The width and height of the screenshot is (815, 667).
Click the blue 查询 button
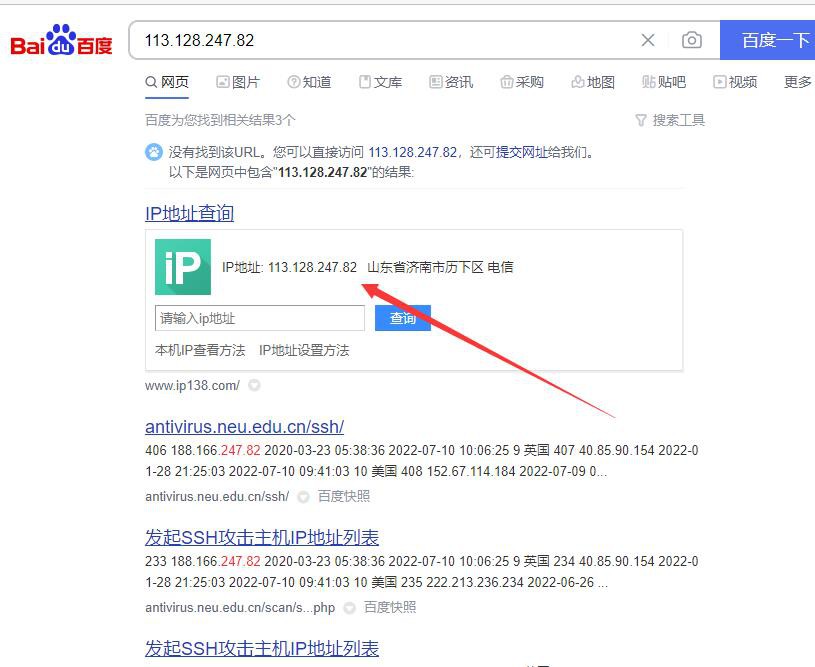[x=403, y=318]
